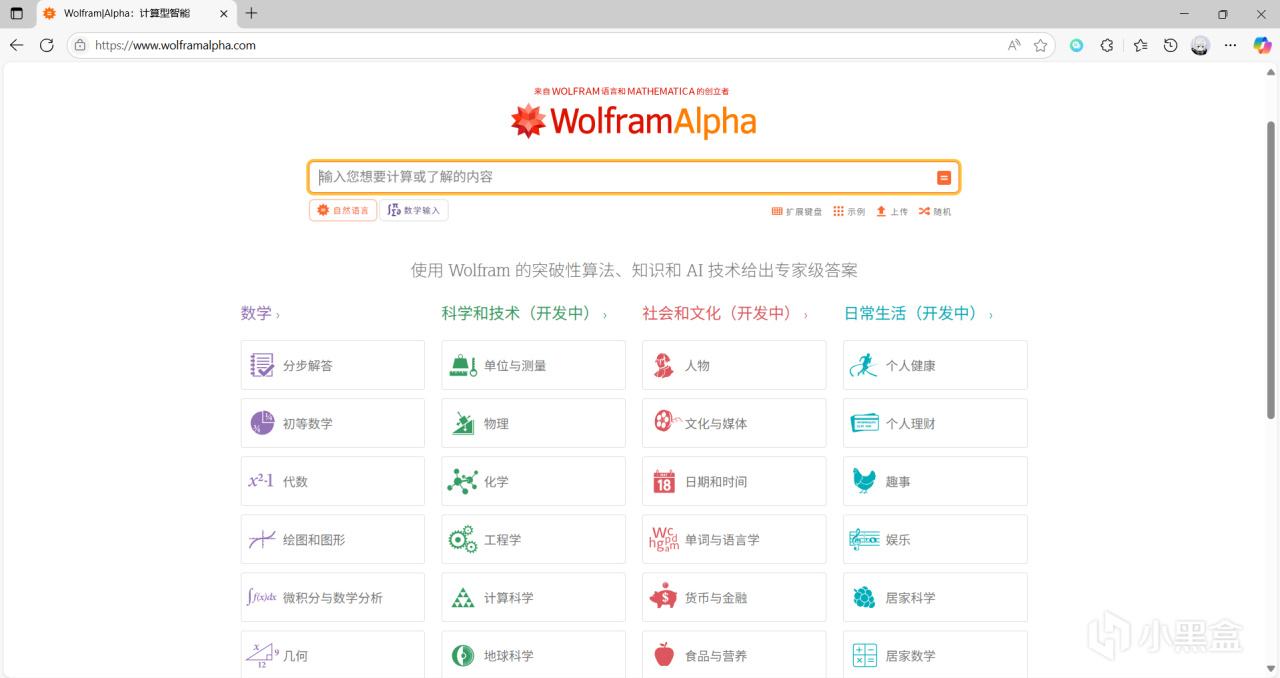The image size is (1280, 678).
Task: Open the 单位与测量 scale icon
Action: [x=463, y=365]
